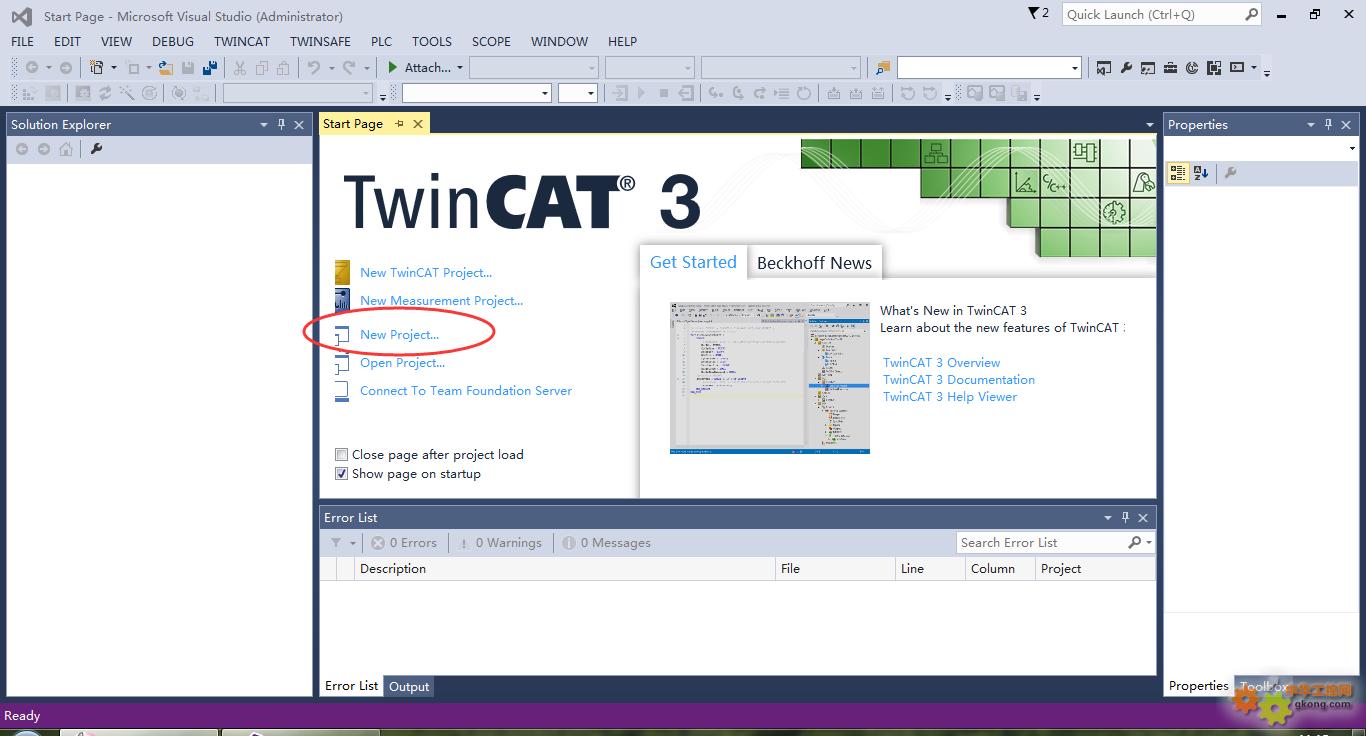Viewport: 1366px width, 736px height.
Task: Open the TwinCAT 3 Help Viewer link
Action: click(x=950, y=396)
